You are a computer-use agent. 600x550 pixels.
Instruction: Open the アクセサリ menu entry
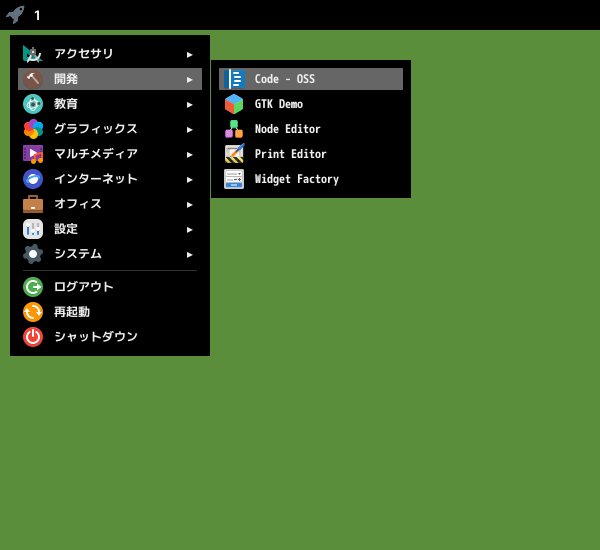click(110, 54)
